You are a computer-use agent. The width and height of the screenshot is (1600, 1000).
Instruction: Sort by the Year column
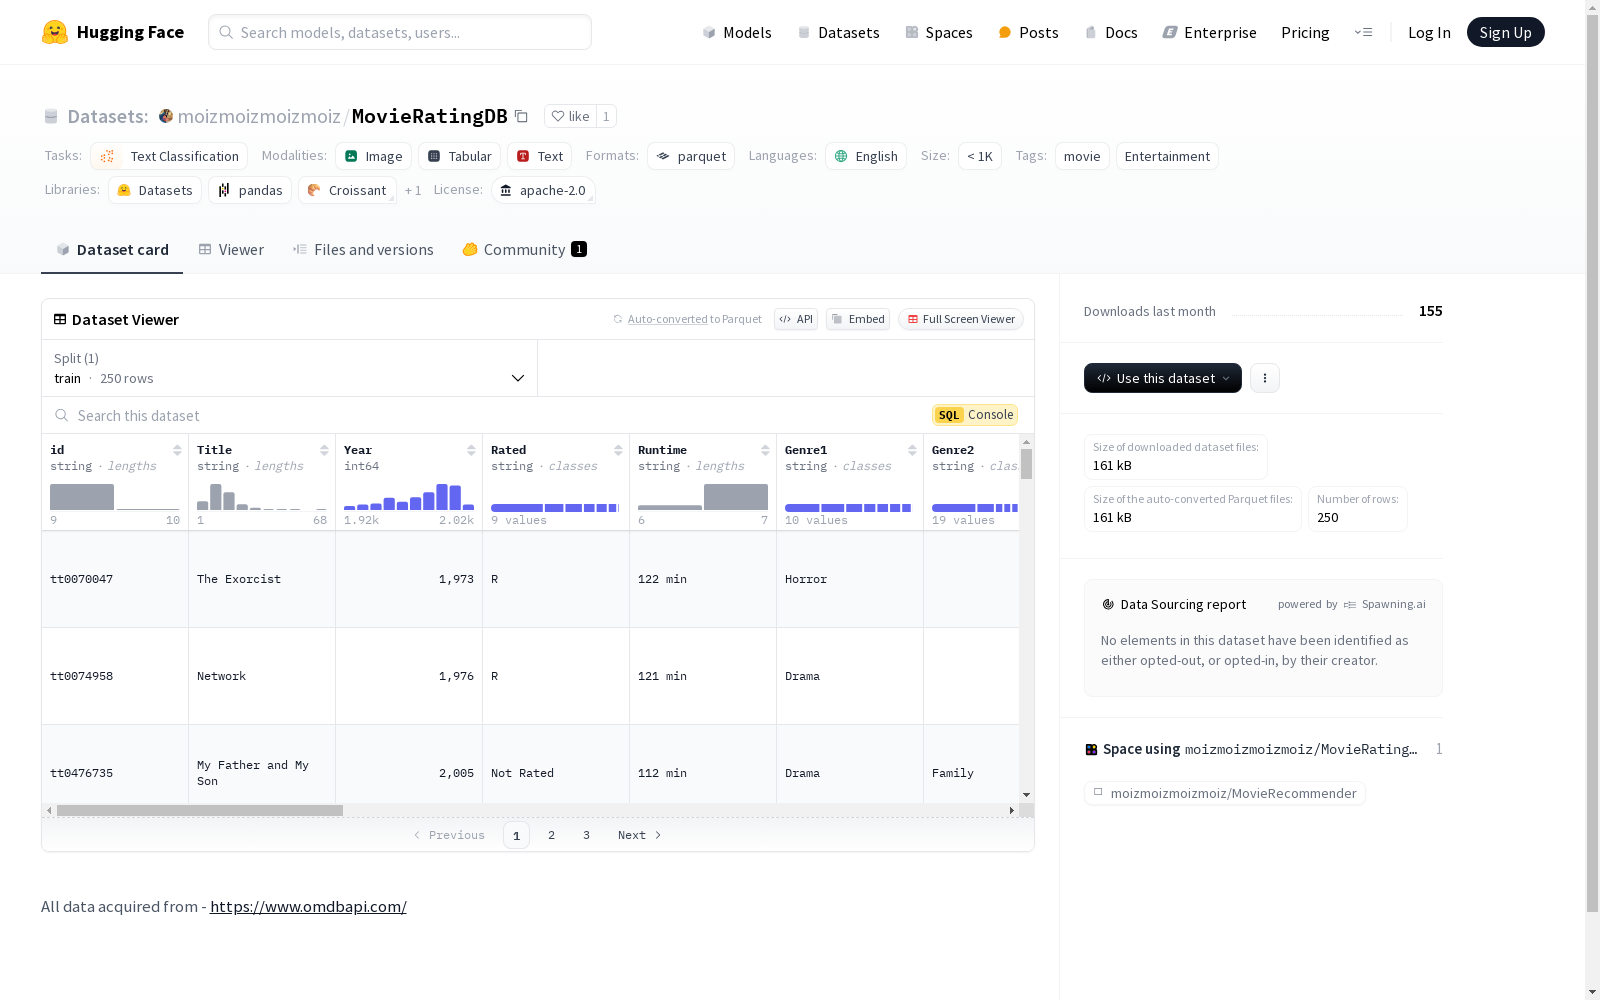tap(471, 450)
